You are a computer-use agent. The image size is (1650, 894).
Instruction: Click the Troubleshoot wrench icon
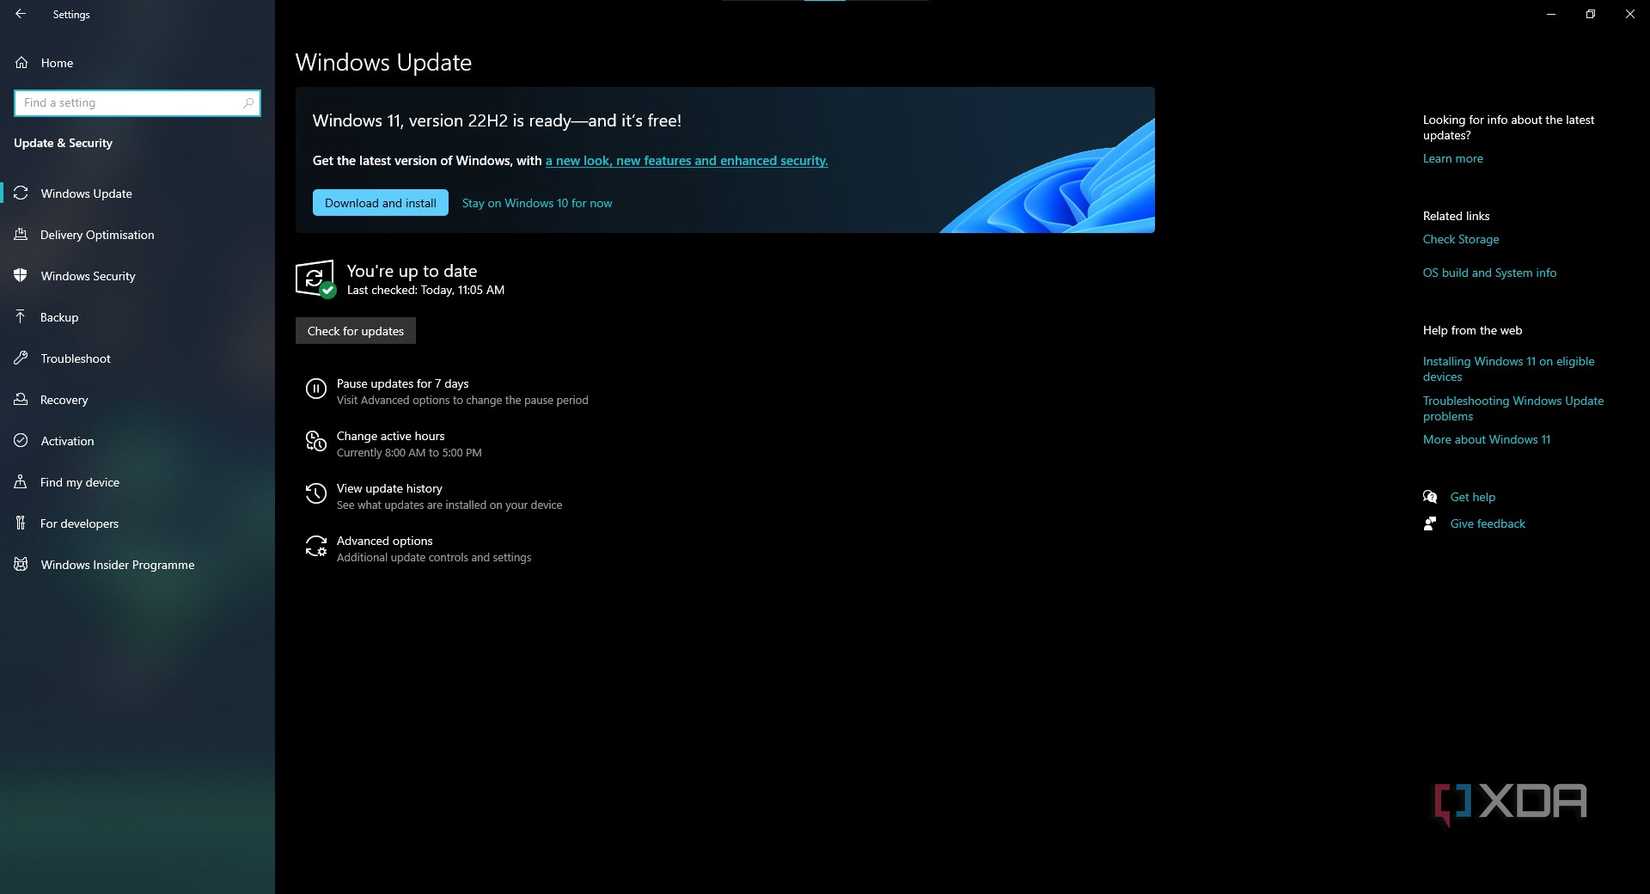21,358
